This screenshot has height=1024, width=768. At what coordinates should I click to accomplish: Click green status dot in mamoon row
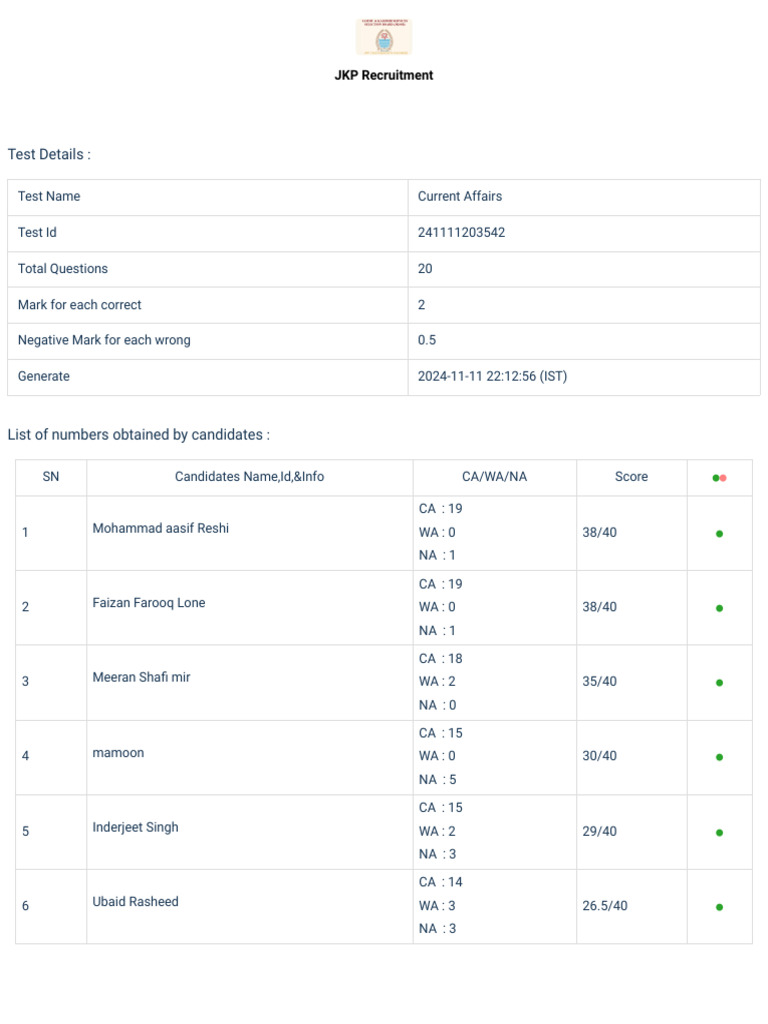pos(719,757)
